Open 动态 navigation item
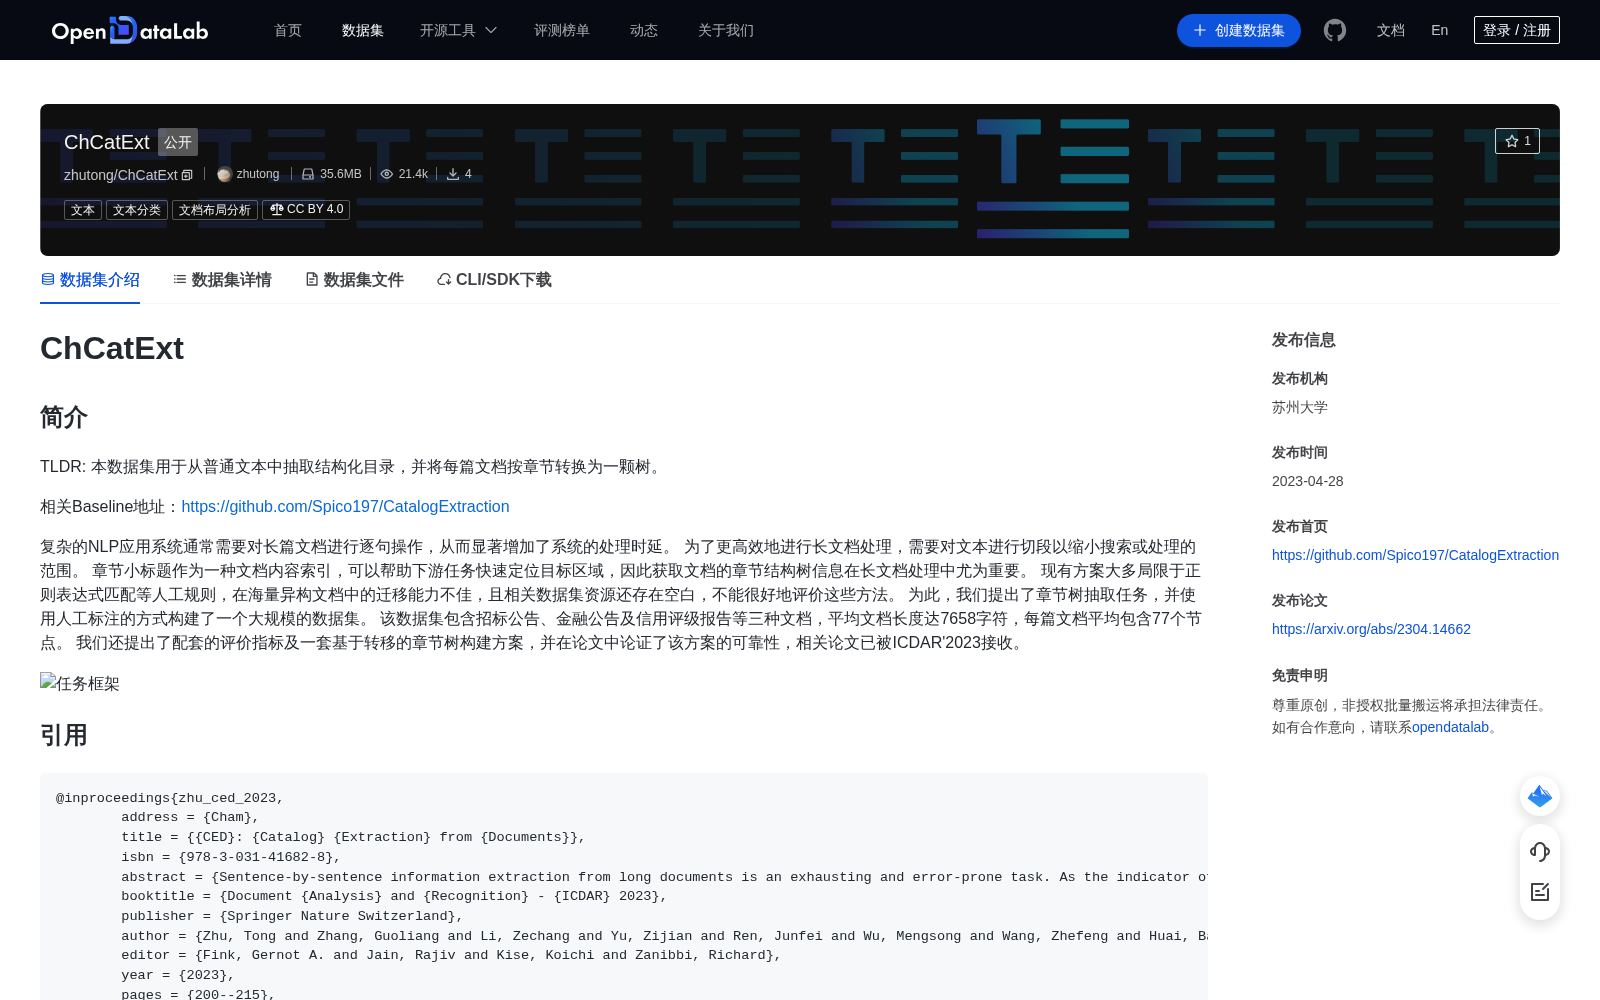The height and width of the screenshot is (1000, 1600). tap(644, 30)
